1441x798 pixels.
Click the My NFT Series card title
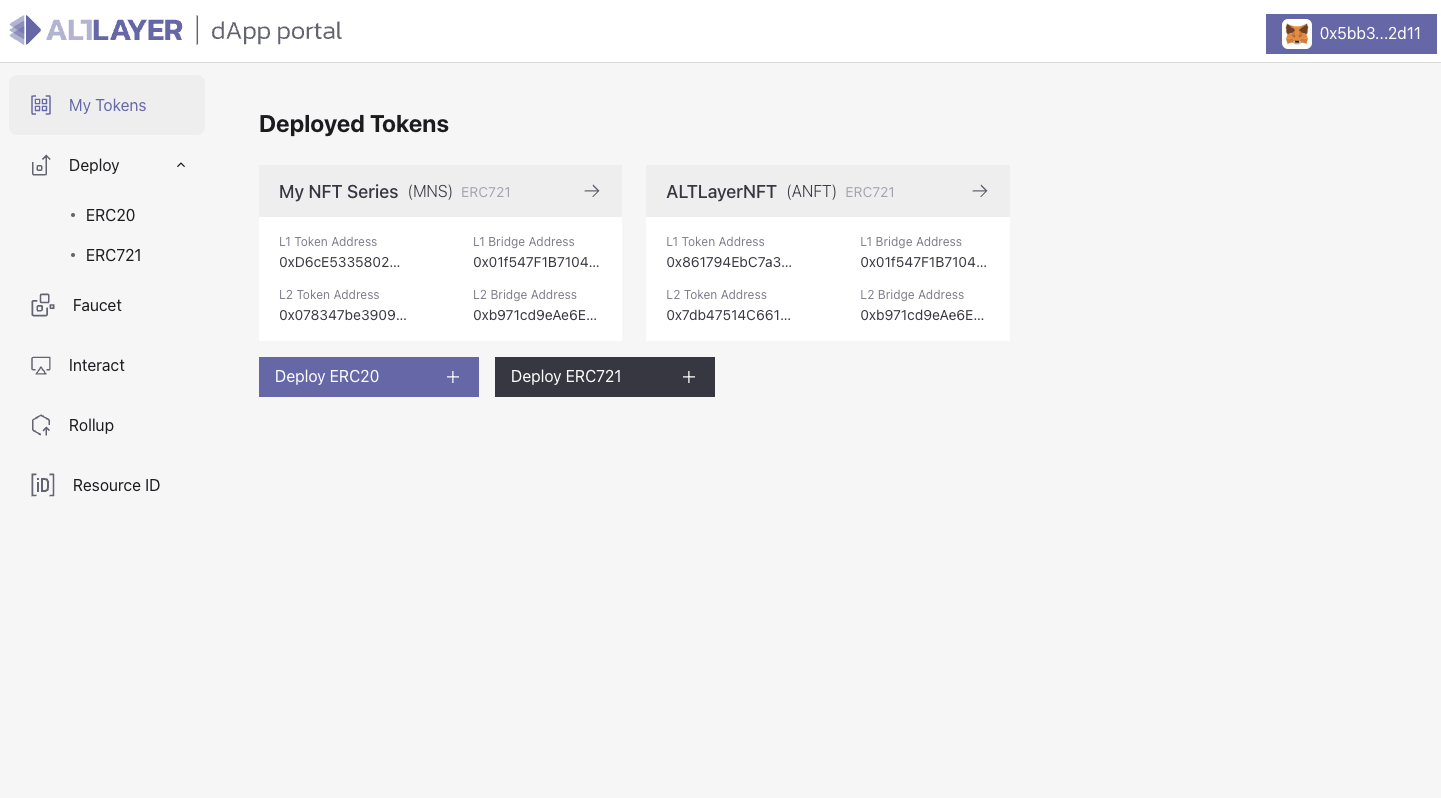pos(339,192)
